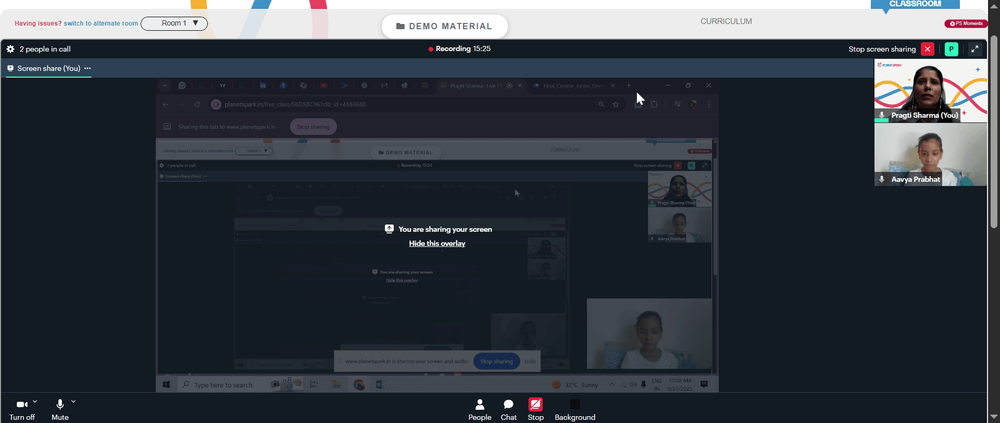The width and height of the screenshot is (1000, 423).
Task: Click File Explorer icon in preview taskbar
Action: pos(336,385)
